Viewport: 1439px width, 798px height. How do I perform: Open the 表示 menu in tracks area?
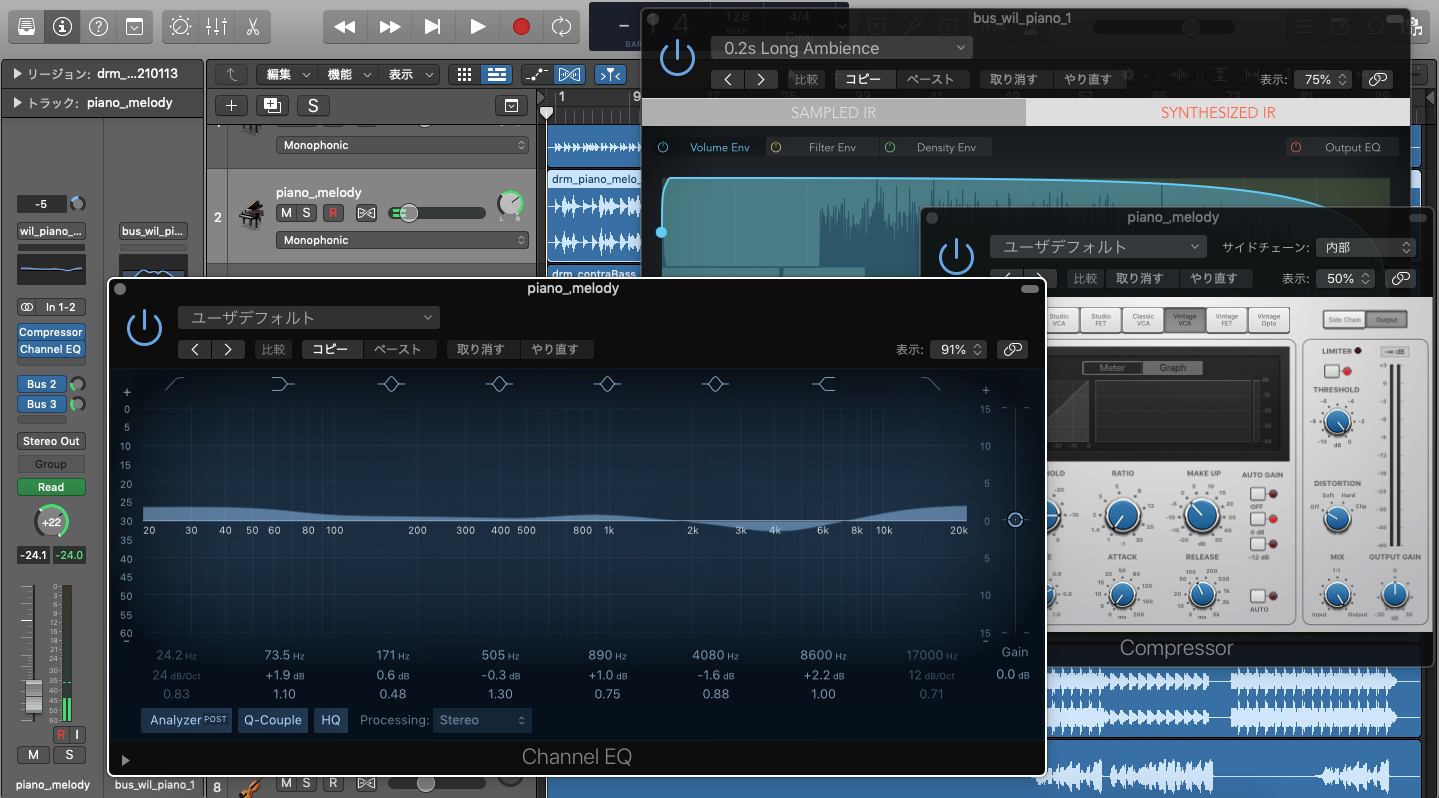pos(409,74)
